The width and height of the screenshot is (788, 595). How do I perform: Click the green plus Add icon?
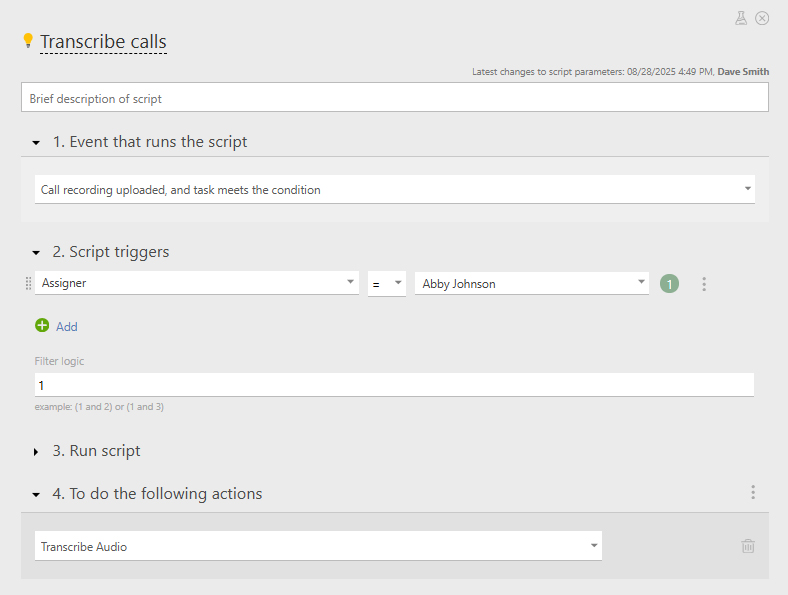[42, 326]
